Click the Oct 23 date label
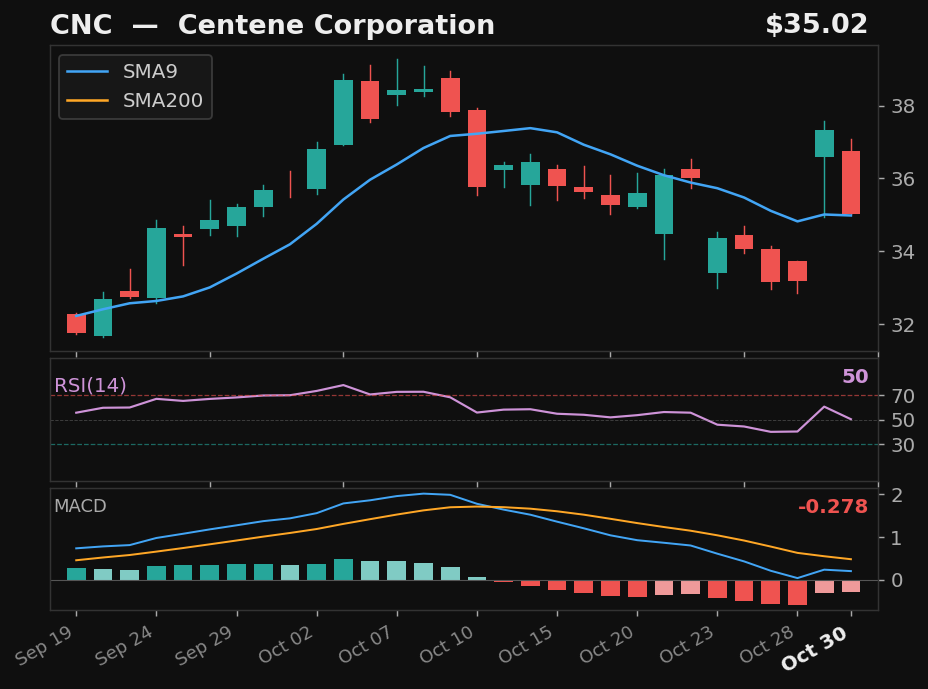The width and height of the screenshot is (928, 689). tap(687, 644)
